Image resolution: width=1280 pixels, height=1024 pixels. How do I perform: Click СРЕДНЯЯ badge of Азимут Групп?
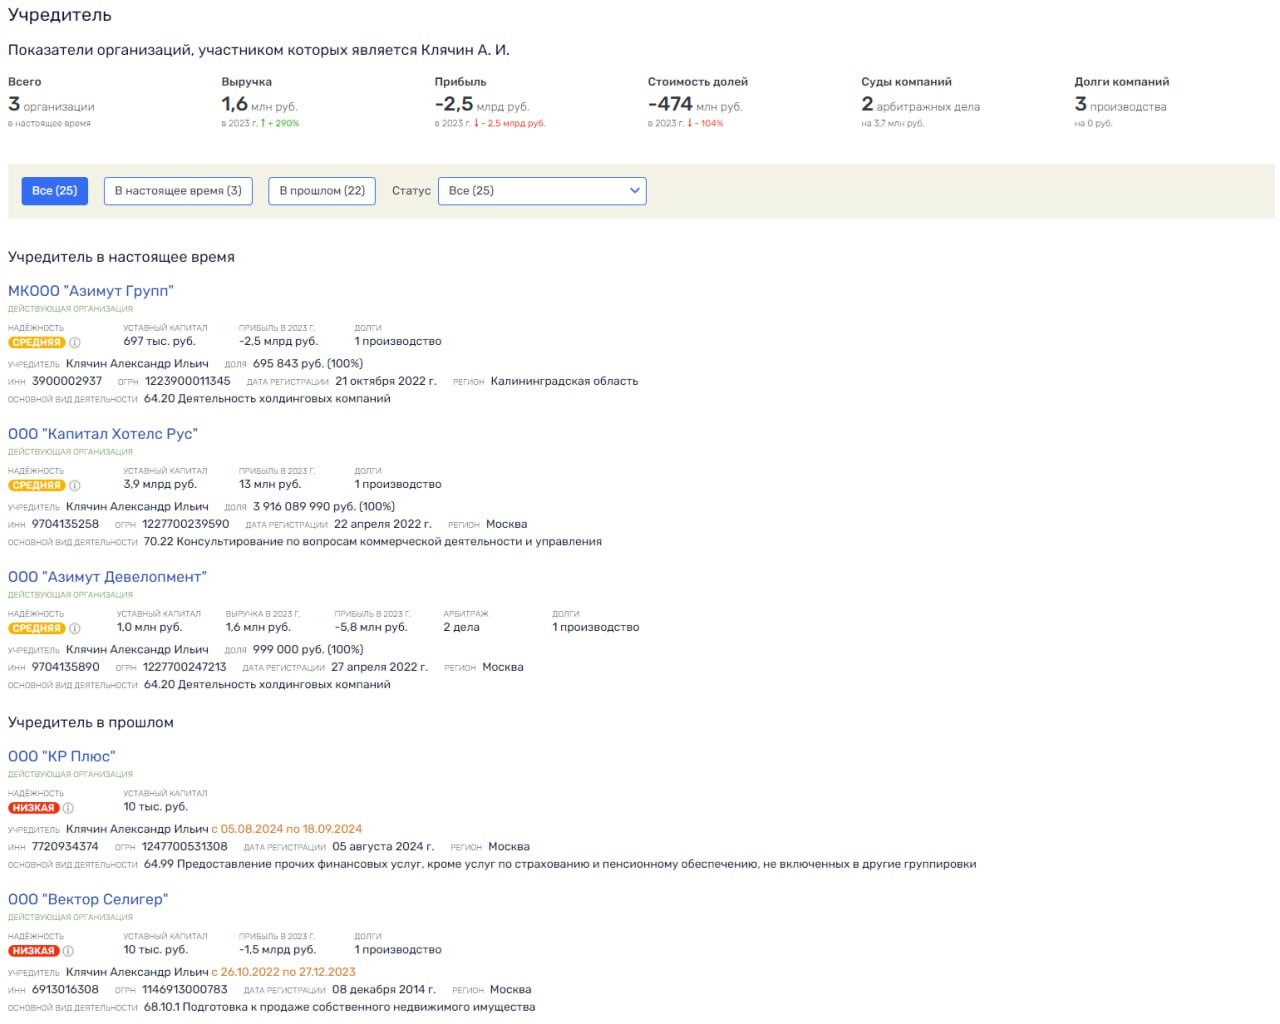(x=37, y=343)
